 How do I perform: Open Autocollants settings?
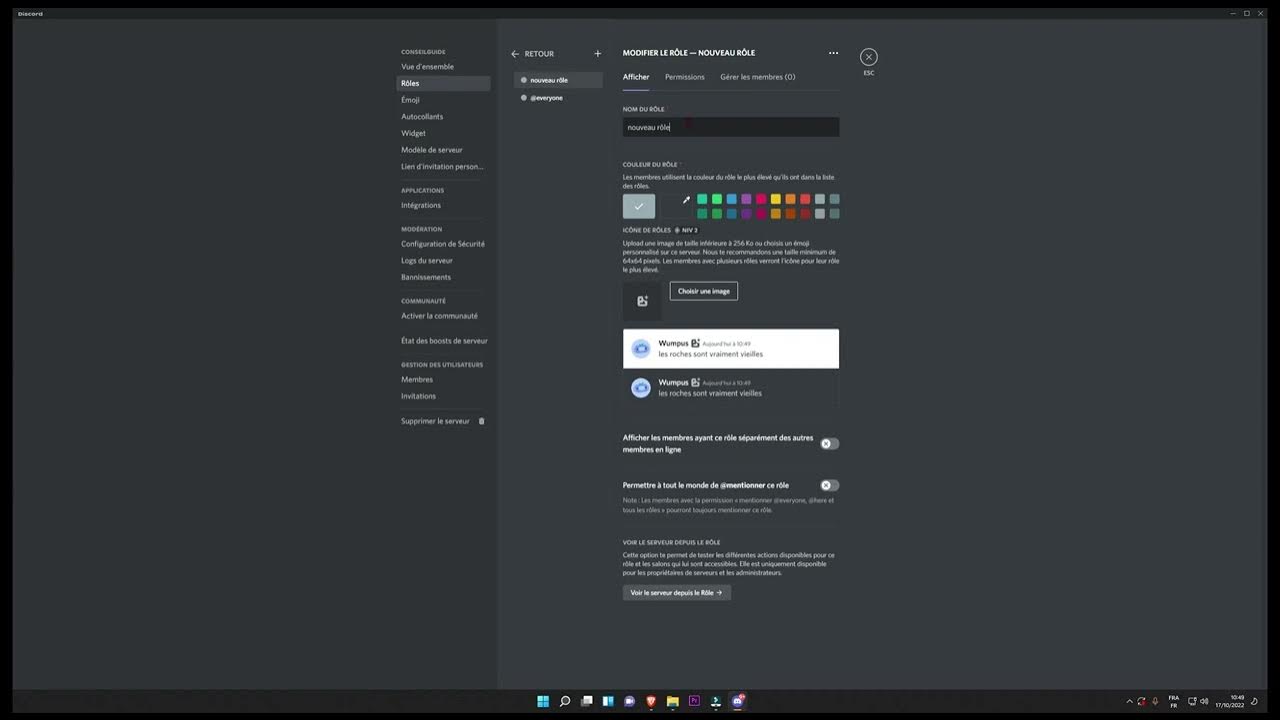443,117
